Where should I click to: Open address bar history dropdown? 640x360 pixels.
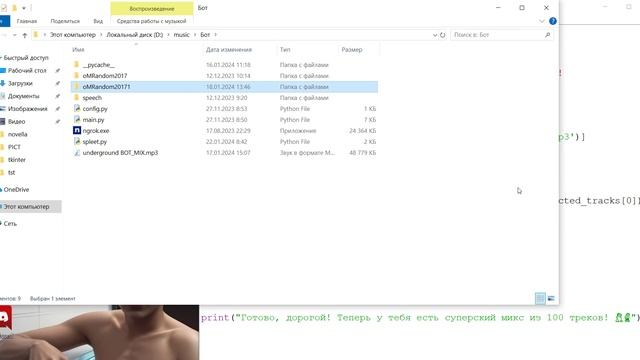pos(435,35)
